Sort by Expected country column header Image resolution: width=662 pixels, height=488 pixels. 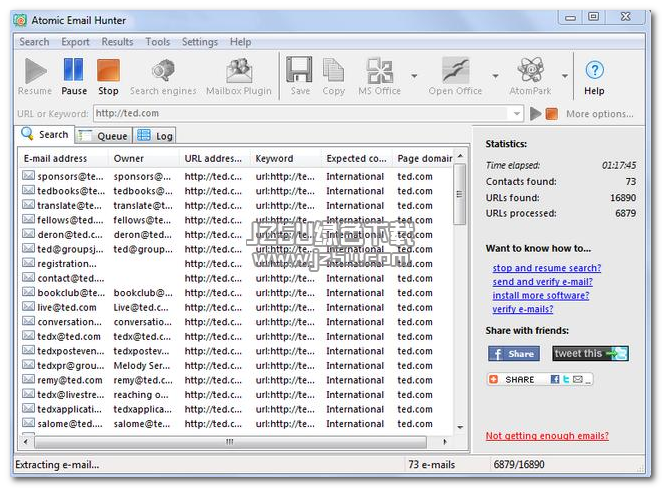point(357,159)
